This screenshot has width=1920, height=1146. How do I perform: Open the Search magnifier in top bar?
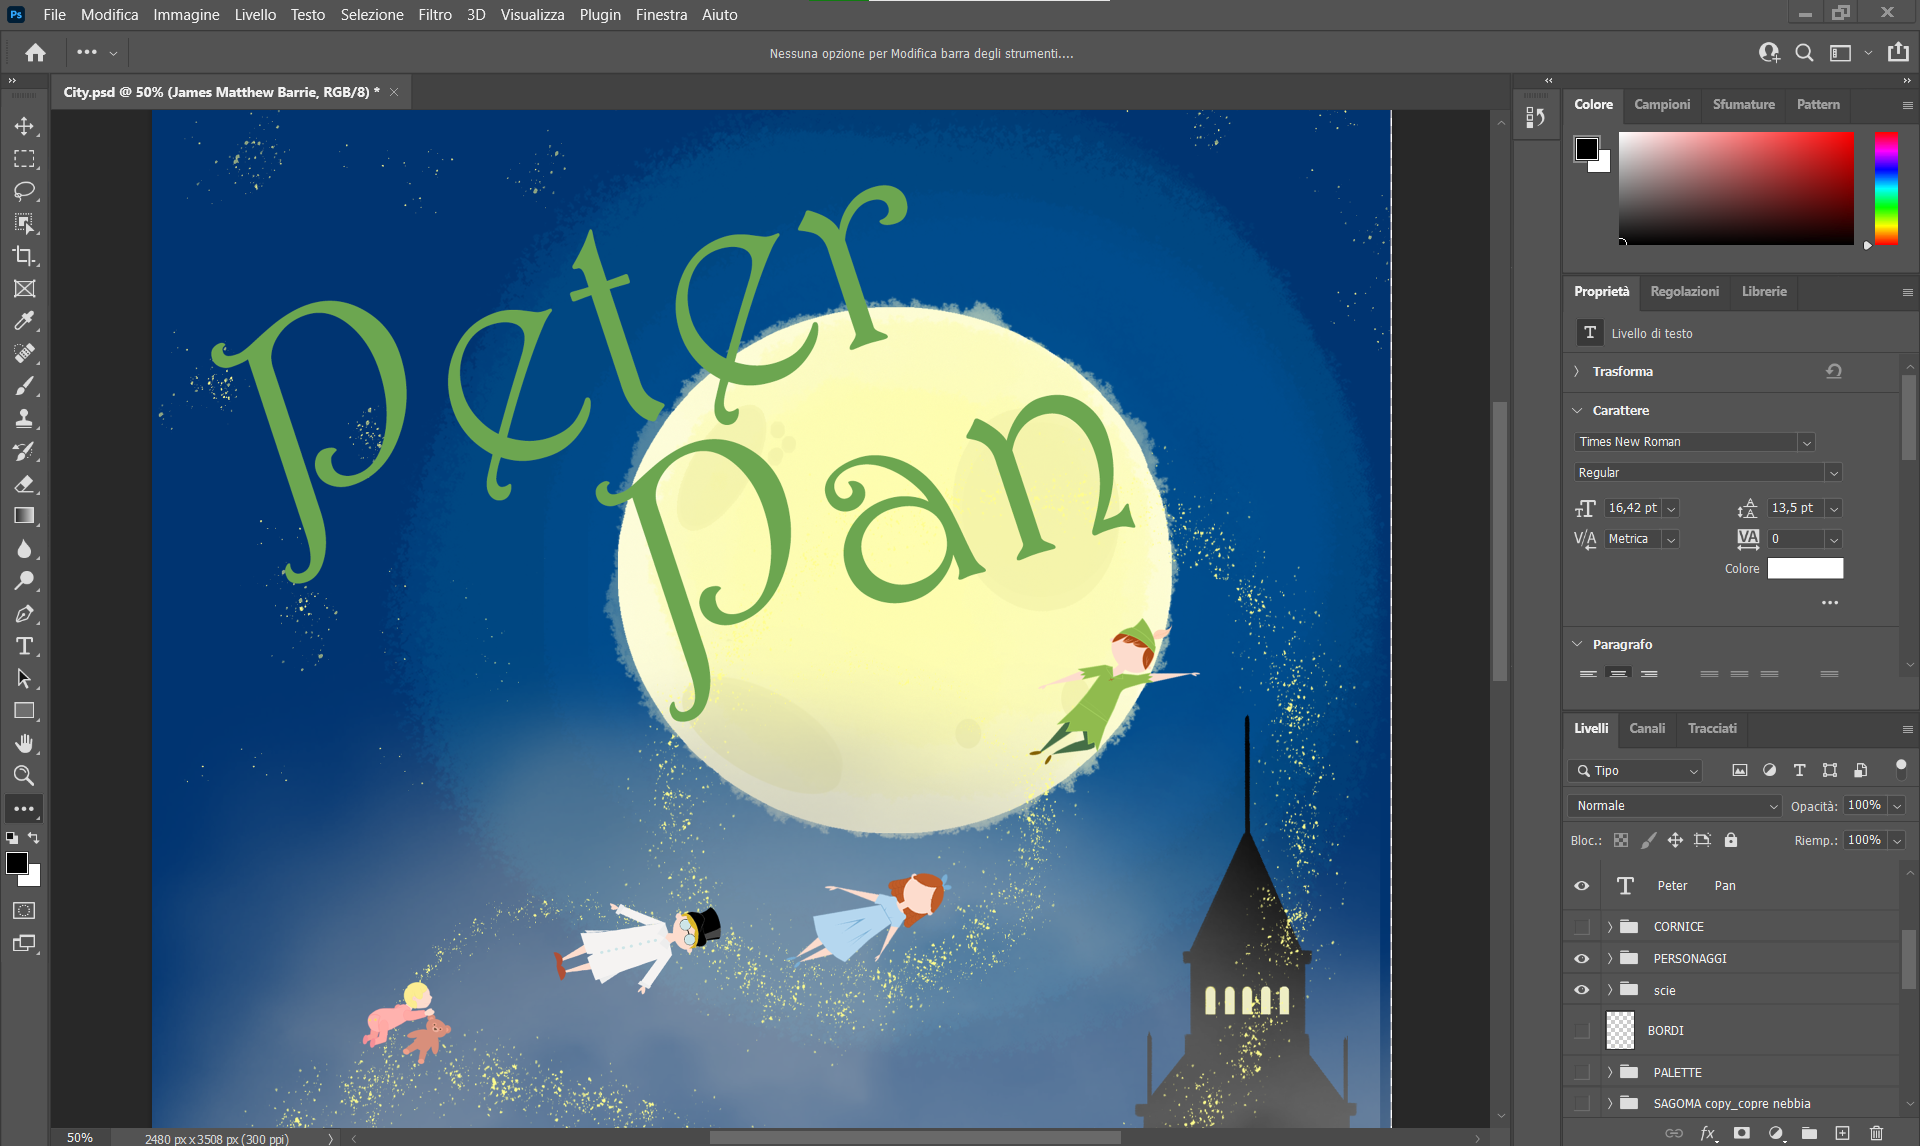pyautogui.click(x=1804, y=53)
